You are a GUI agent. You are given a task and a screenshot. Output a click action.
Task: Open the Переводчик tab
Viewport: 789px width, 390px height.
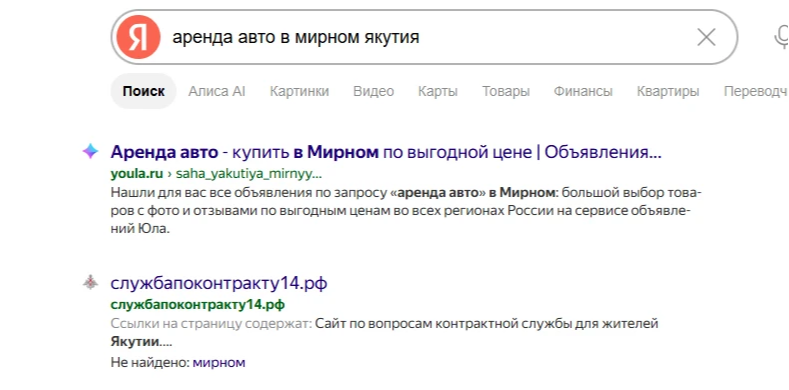[x=756, y=91]
